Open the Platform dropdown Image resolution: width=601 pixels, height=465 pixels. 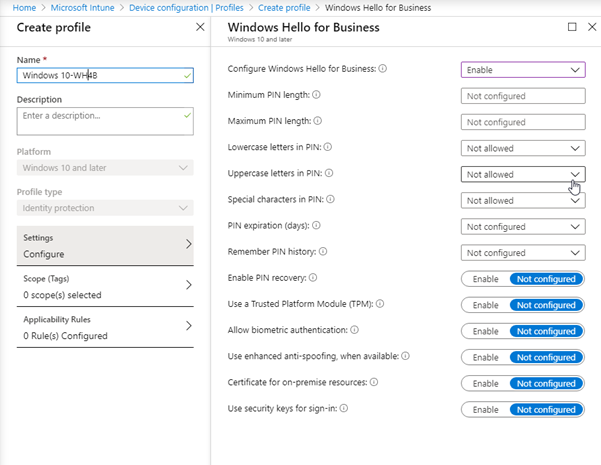pos(105,168)
